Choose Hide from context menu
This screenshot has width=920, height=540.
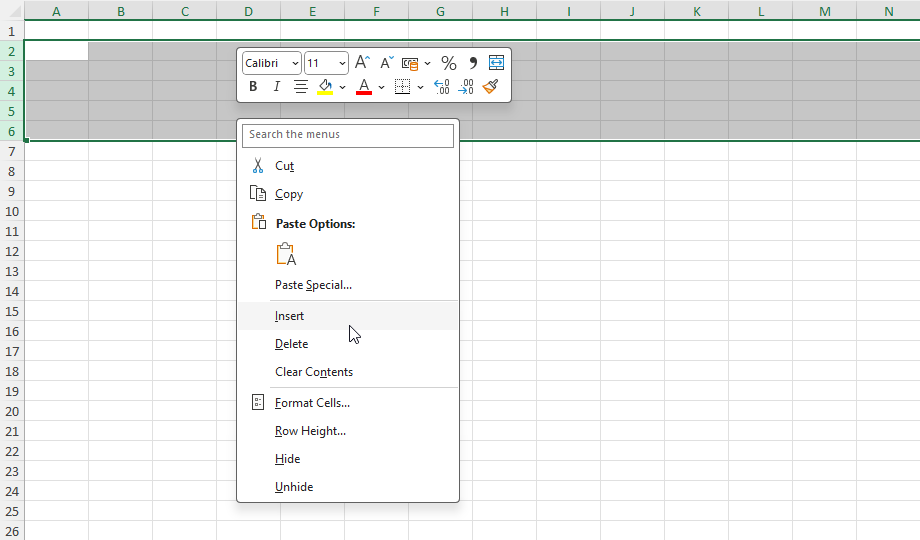[x=348, y=459]
